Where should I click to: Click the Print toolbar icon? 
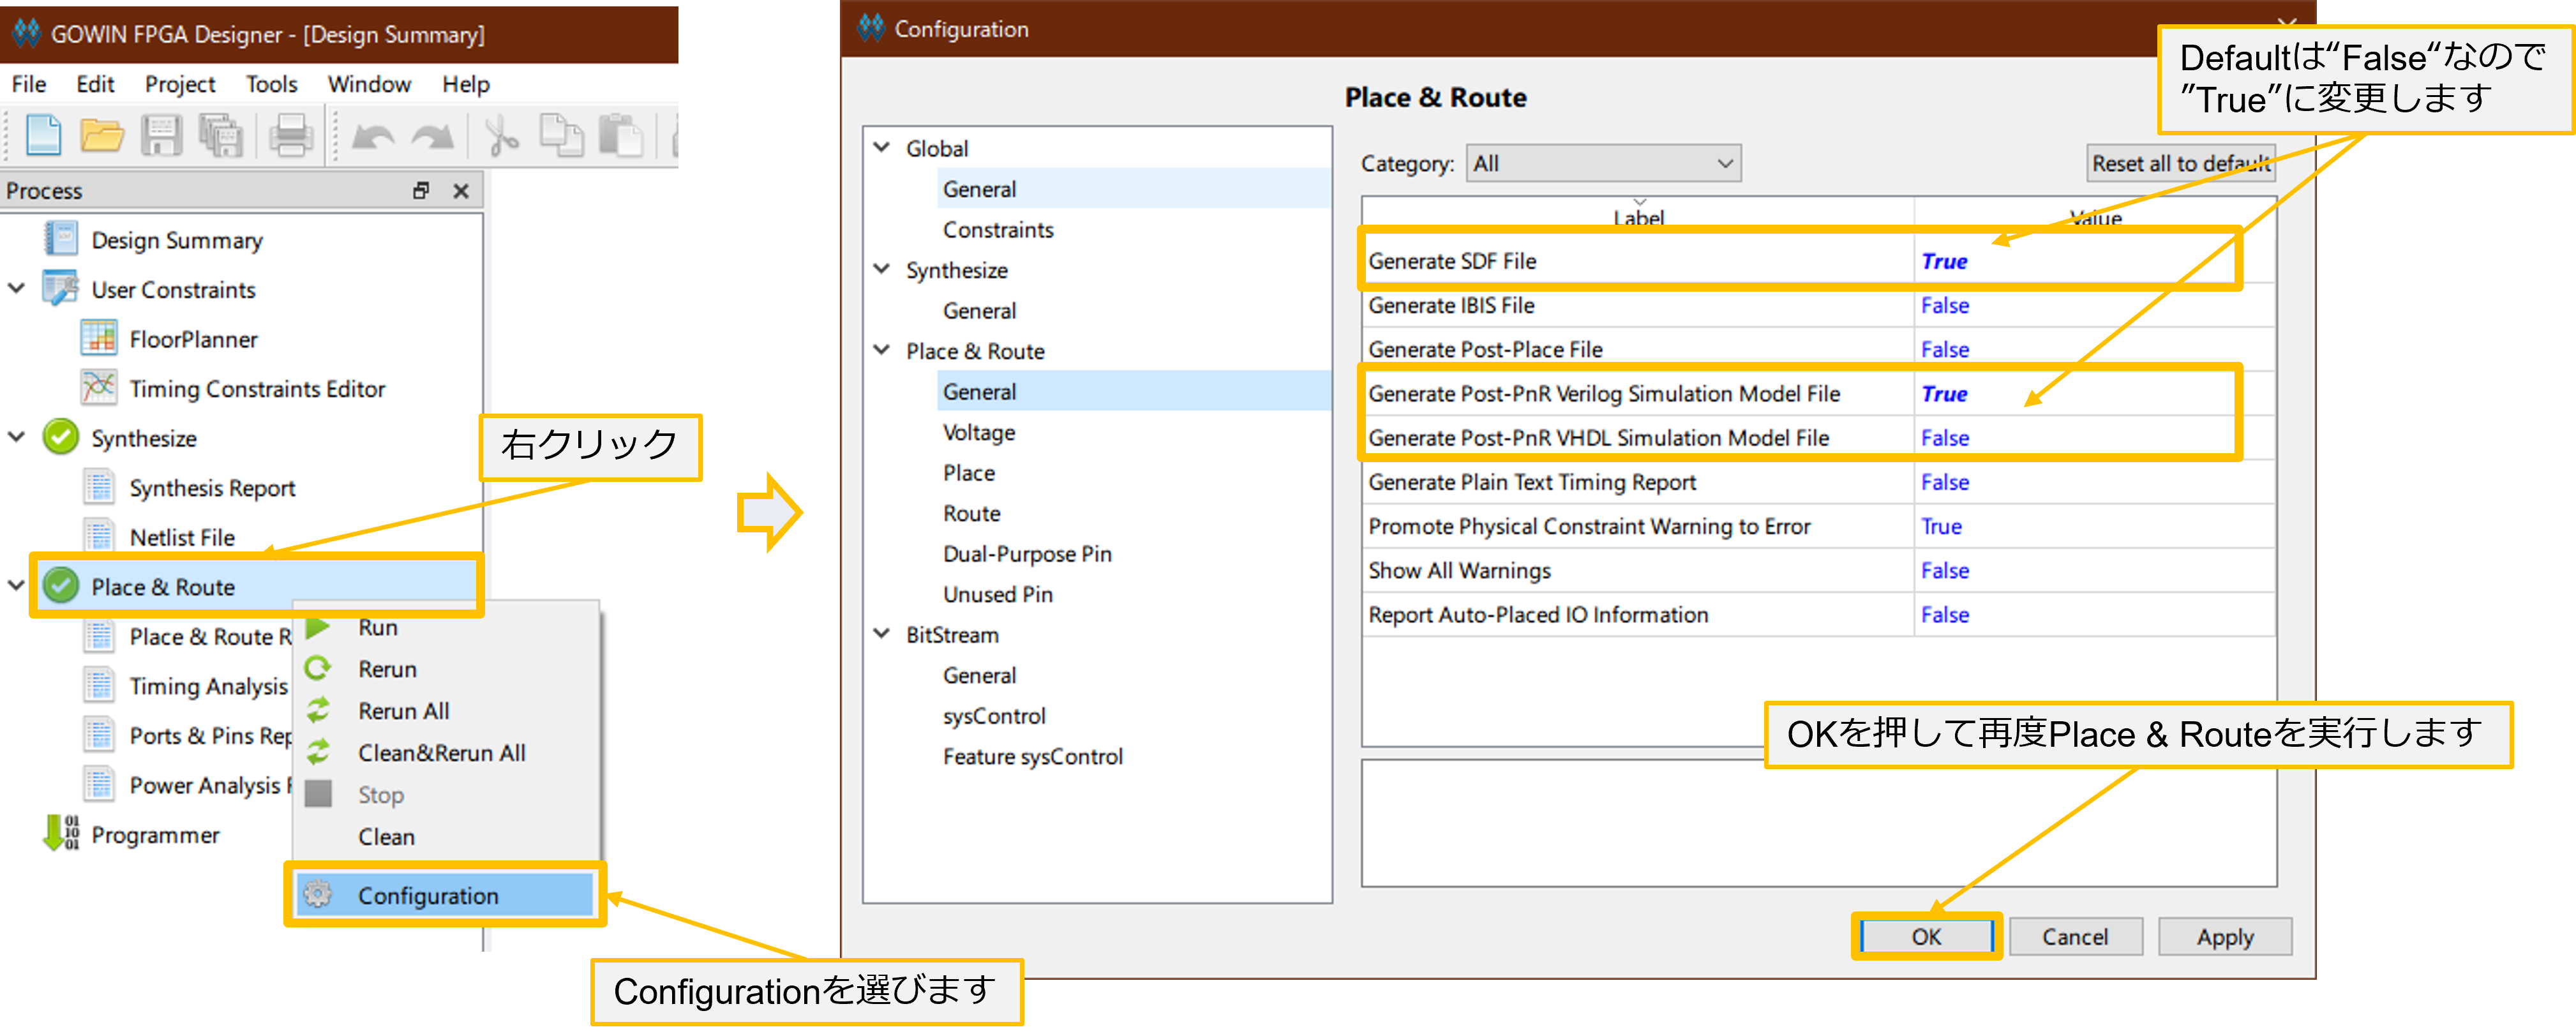click(291, 135)
